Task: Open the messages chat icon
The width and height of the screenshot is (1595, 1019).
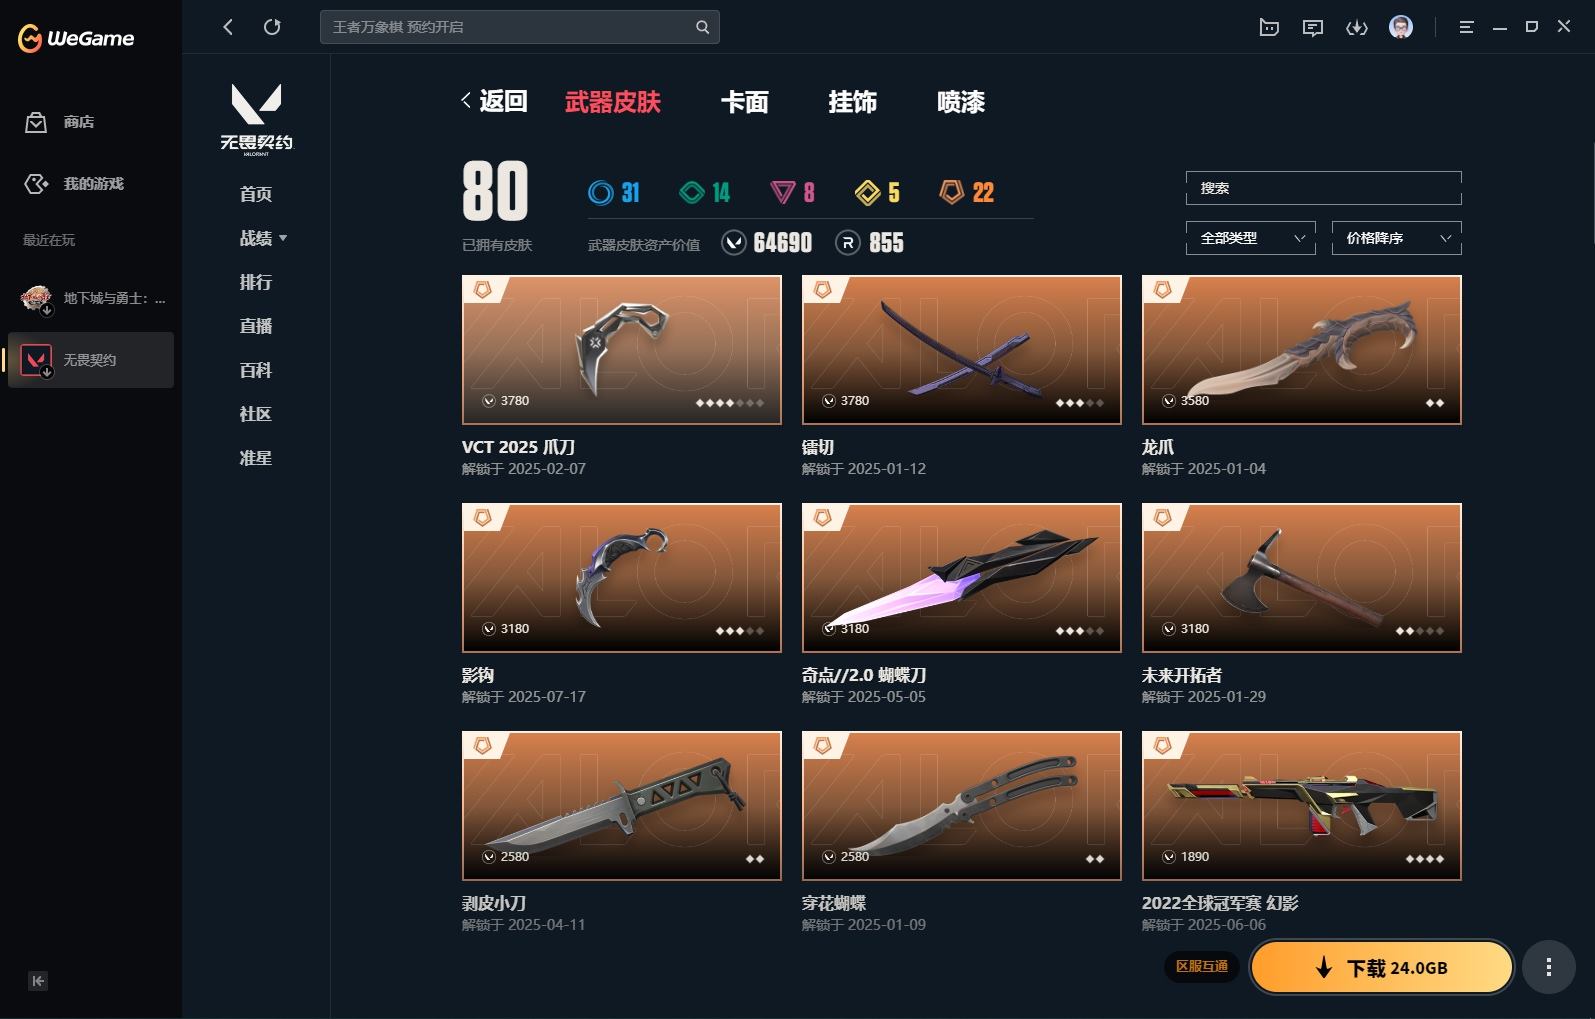Action: click(x=1313, y=28)
